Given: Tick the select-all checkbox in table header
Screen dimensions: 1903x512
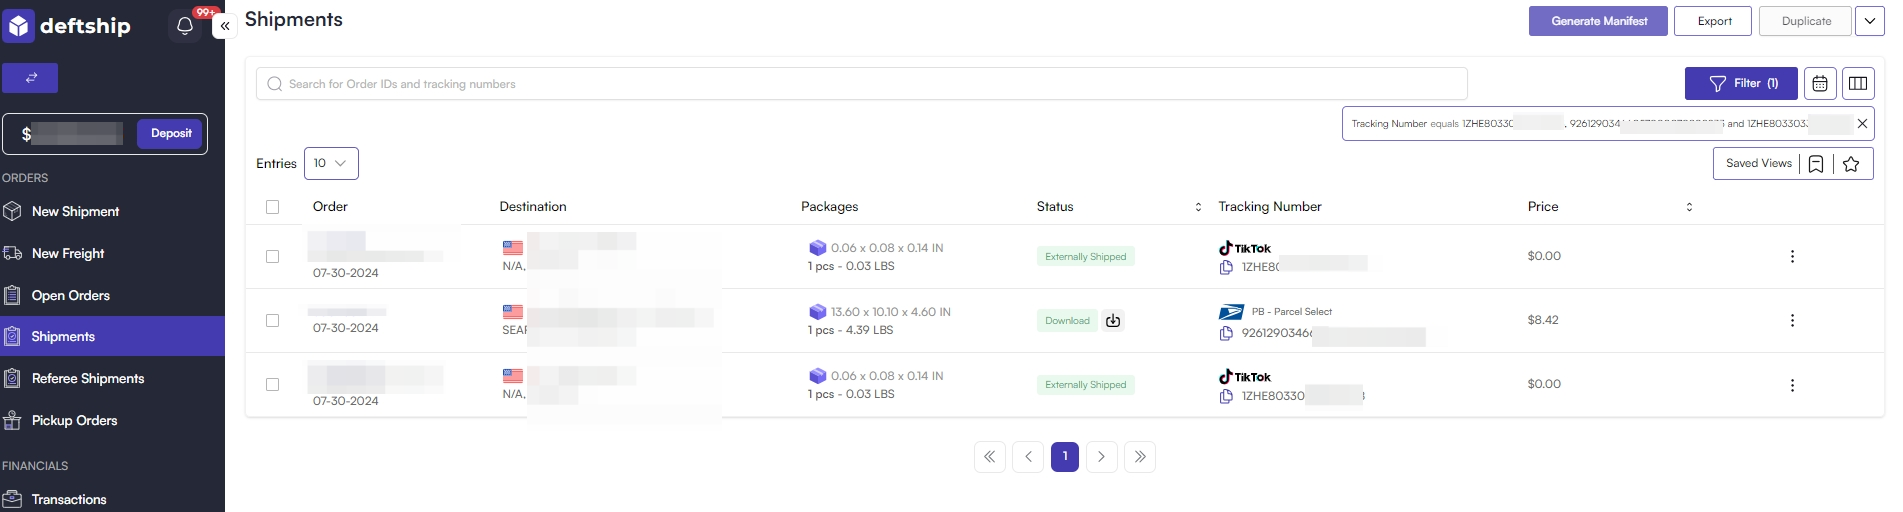Looking at the screenshot, I should pos(272,207).
